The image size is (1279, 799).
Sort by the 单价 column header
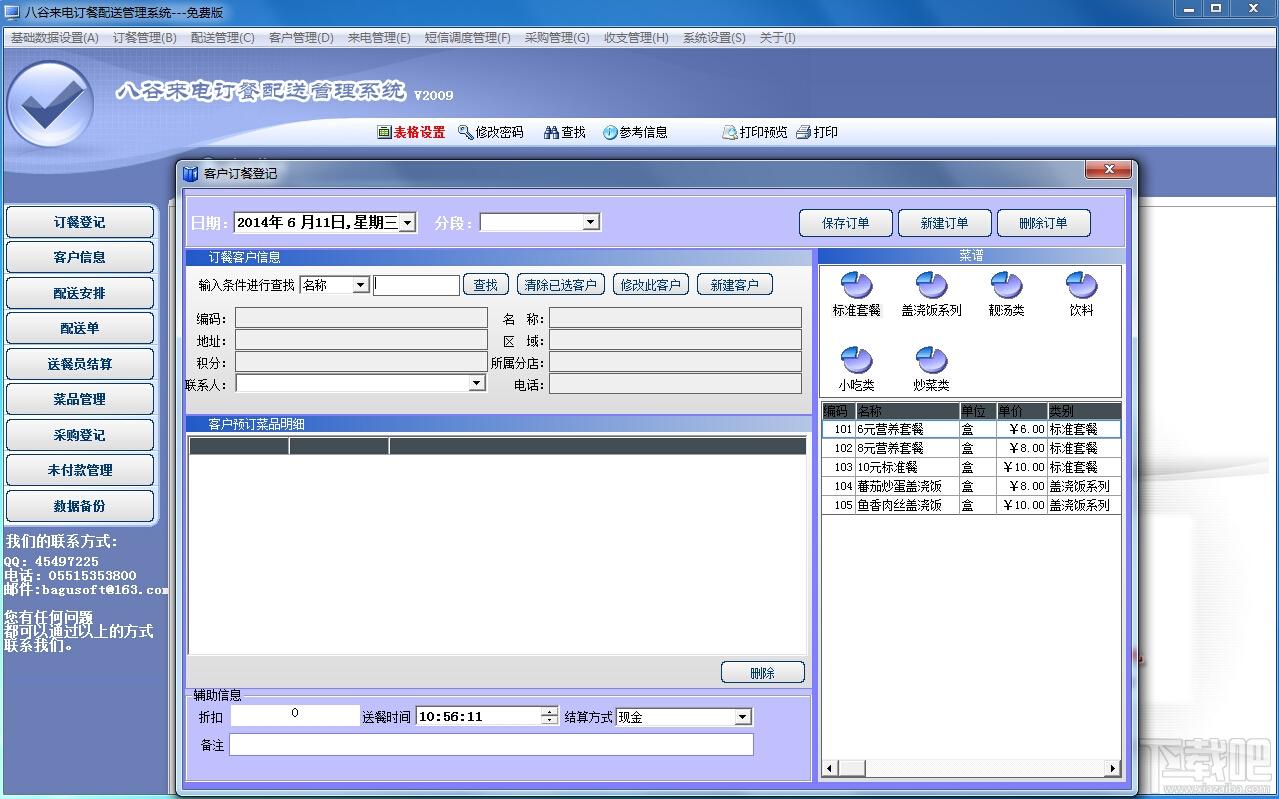tap(1021, 411)
